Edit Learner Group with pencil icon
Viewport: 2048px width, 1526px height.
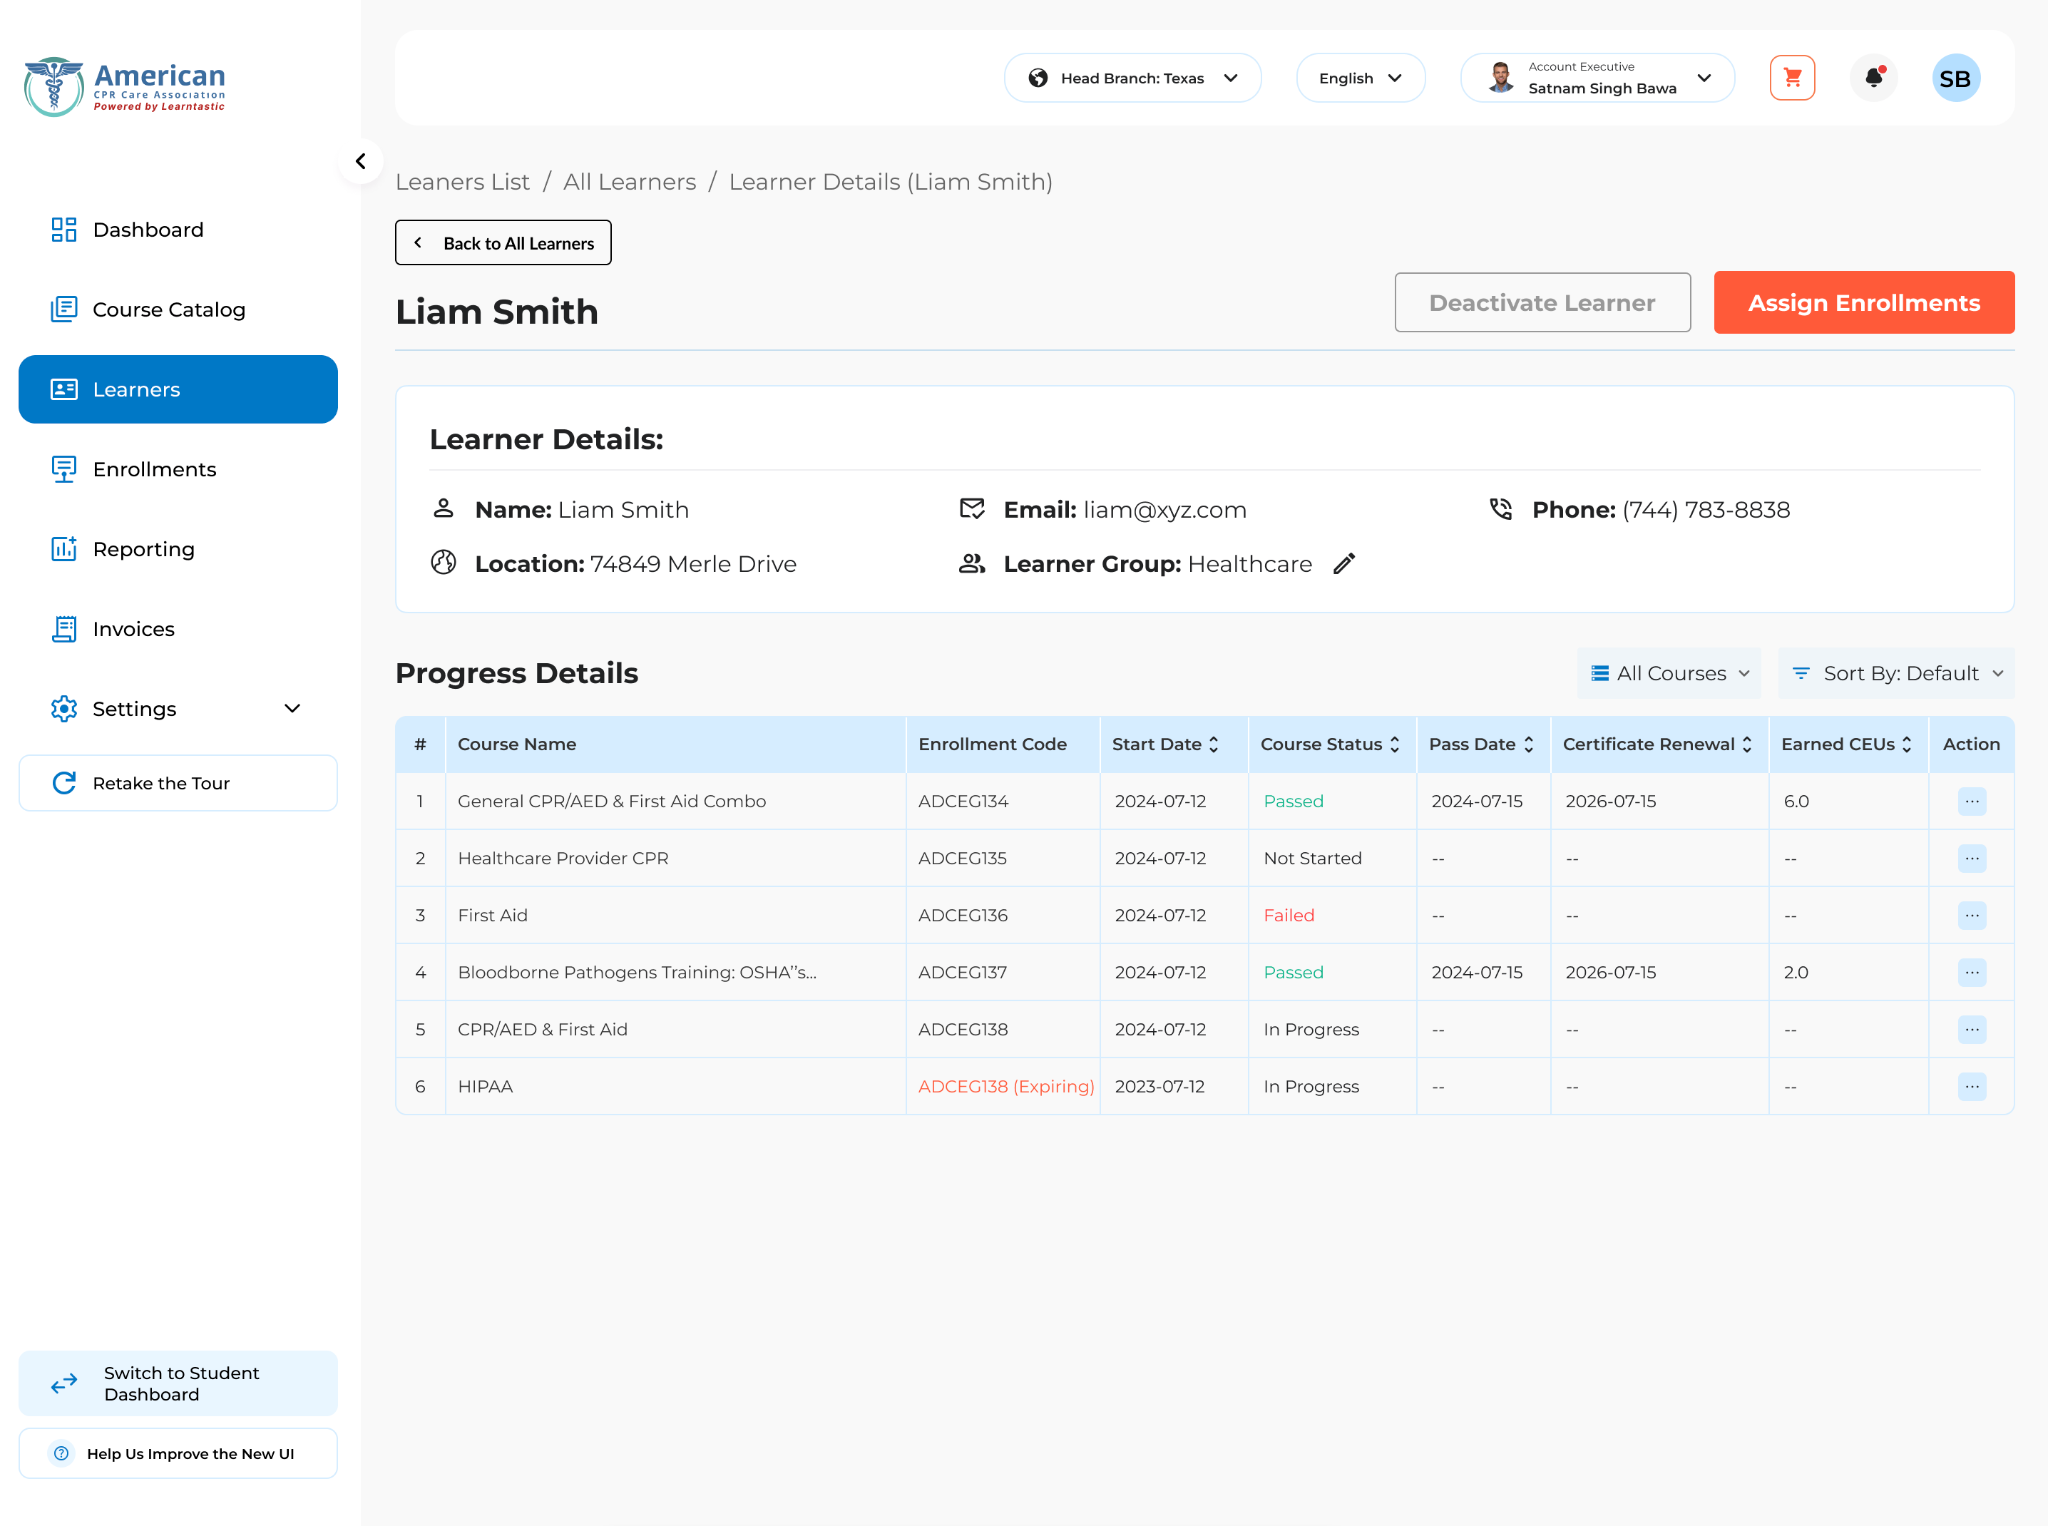[x=1345, y=564]
